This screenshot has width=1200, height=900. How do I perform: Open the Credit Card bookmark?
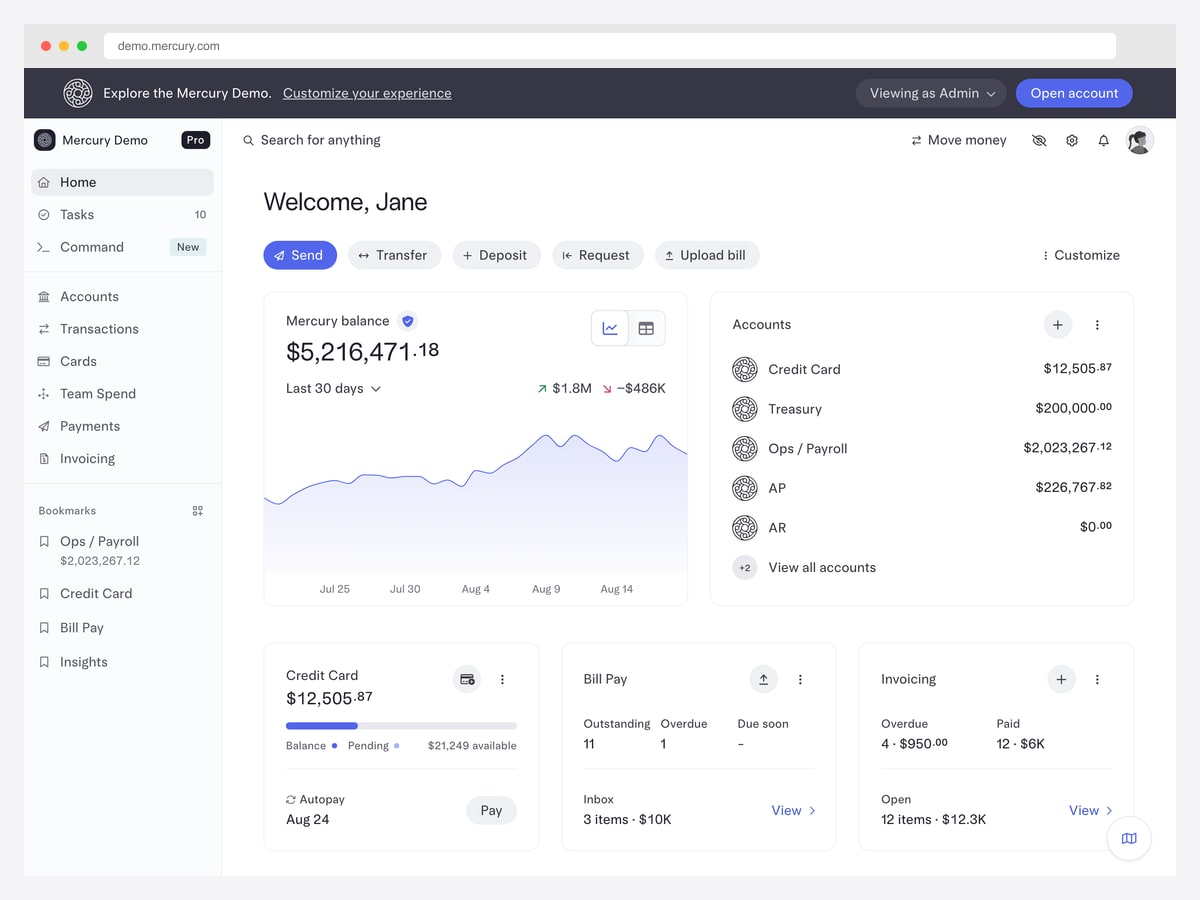(x=122, y=594)
